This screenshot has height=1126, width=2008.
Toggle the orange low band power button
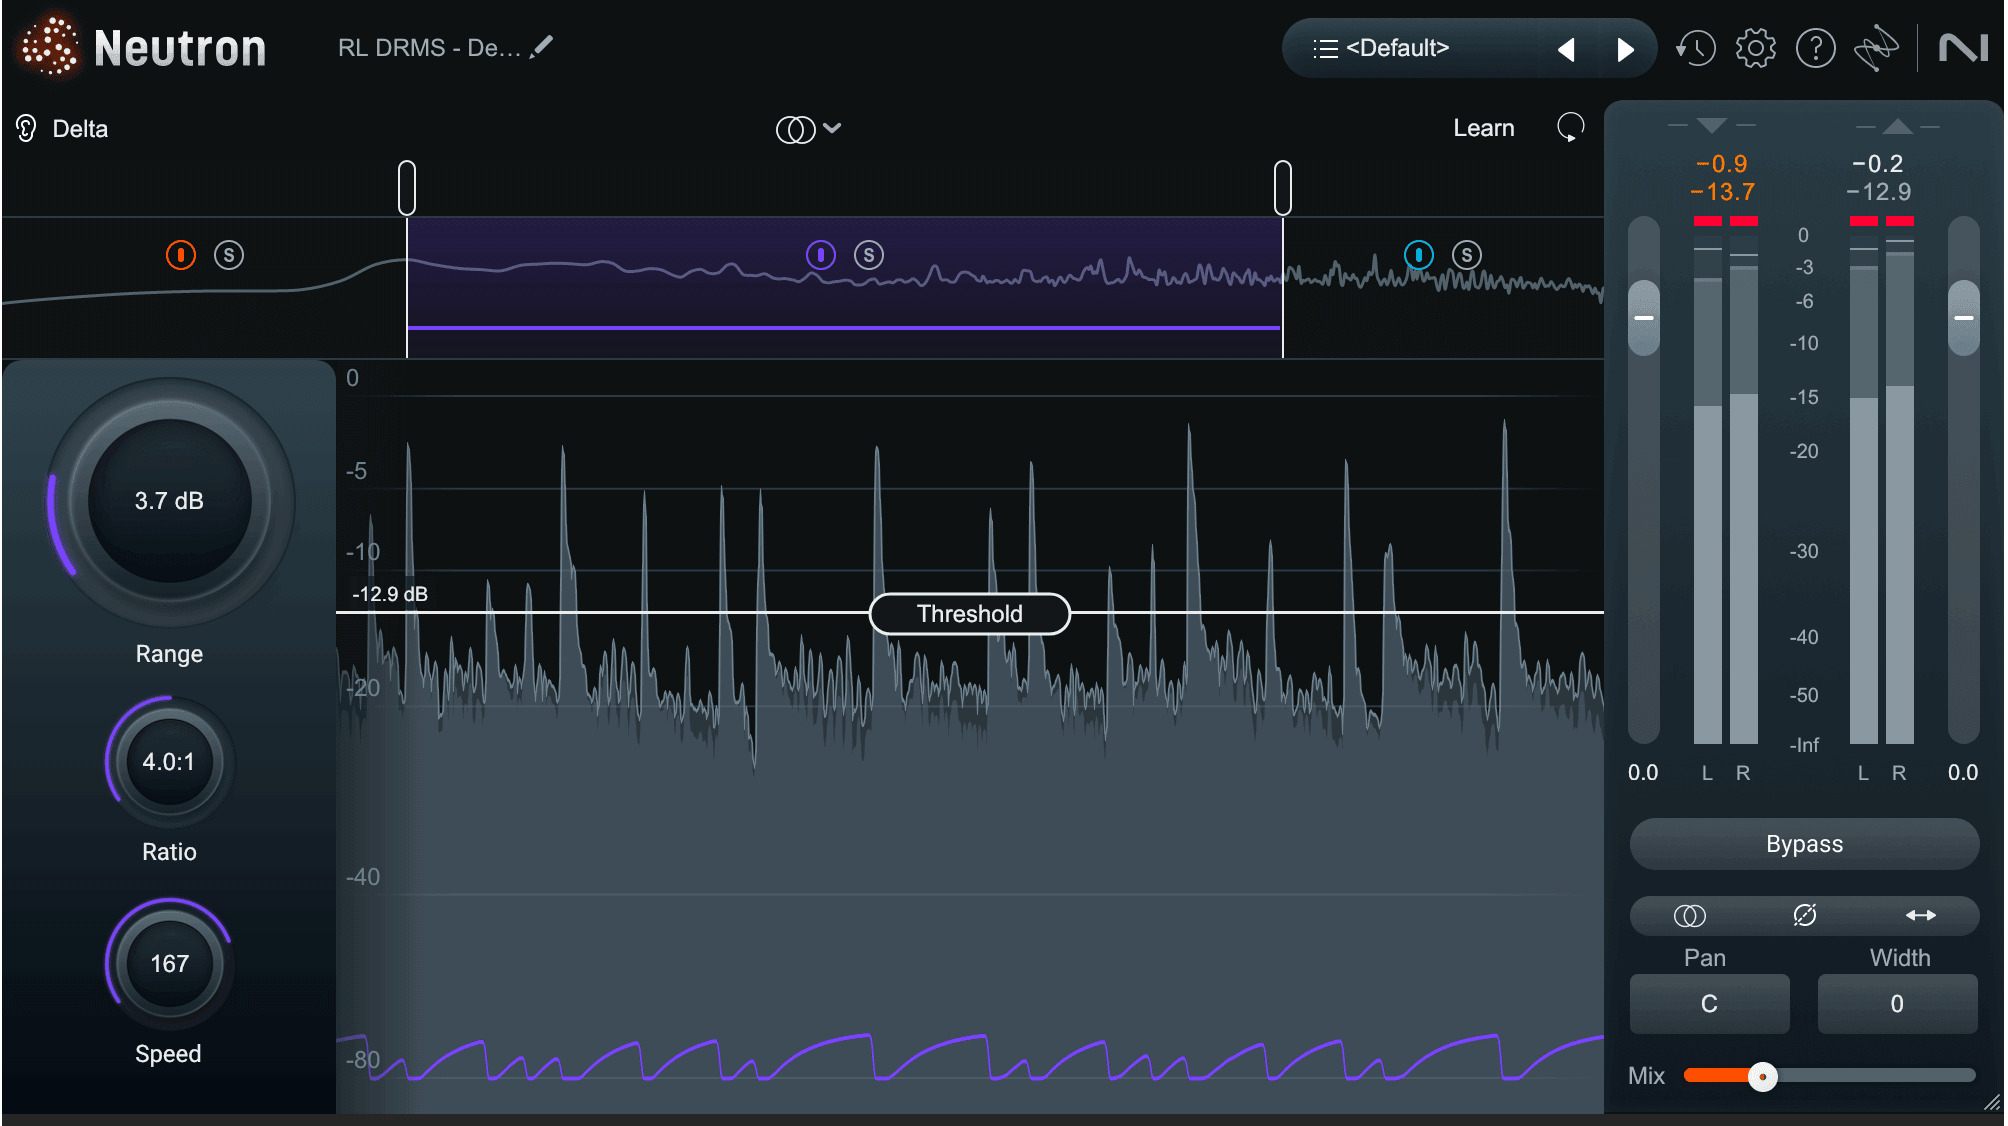181,255
